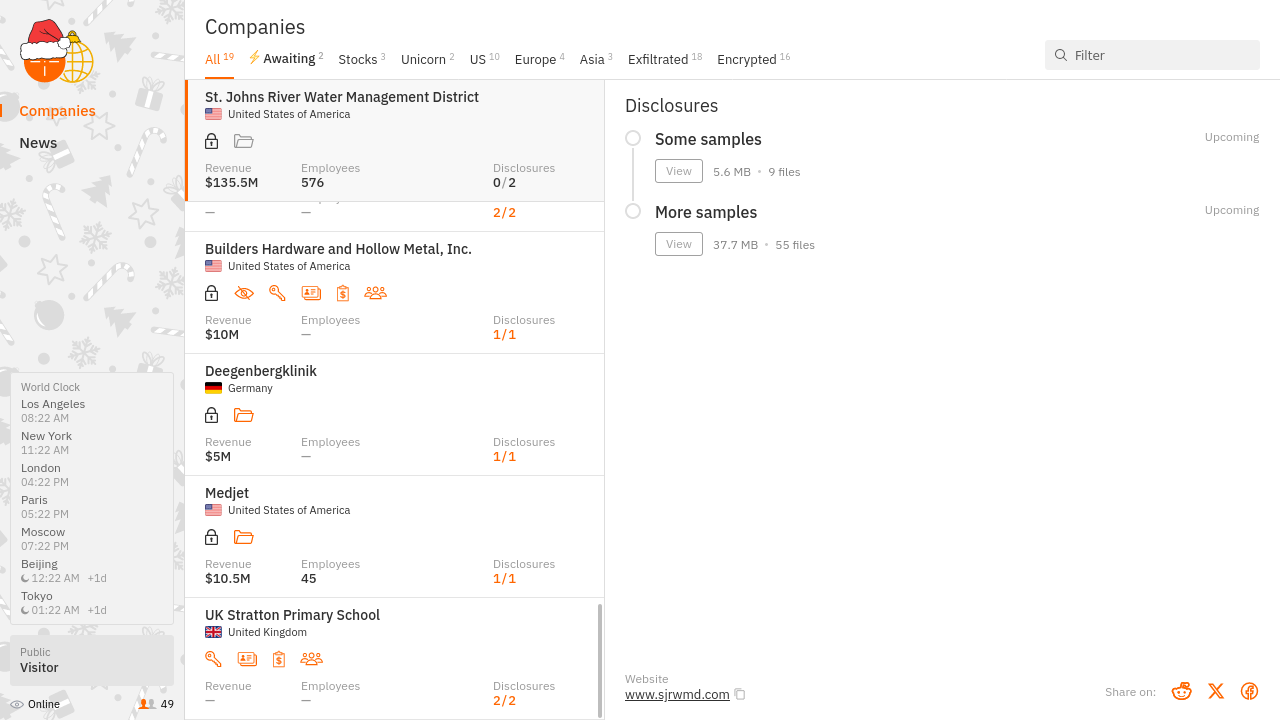Image resolution: width=1280 pixels, height=720 pixels.
Task: Open the Encrypted tab
Action: [754, 59]
